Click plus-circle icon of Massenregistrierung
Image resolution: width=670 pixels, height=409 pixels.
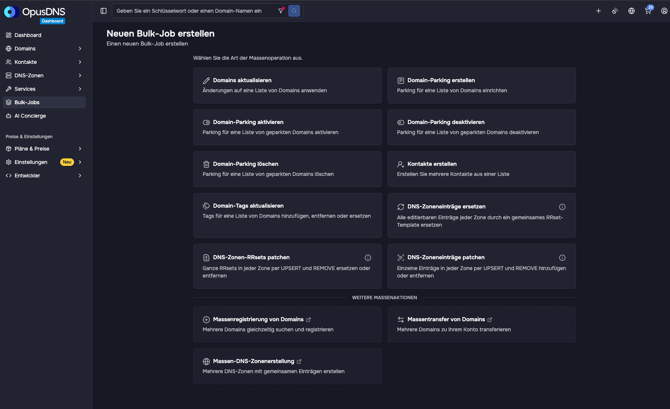pos(206,320)
